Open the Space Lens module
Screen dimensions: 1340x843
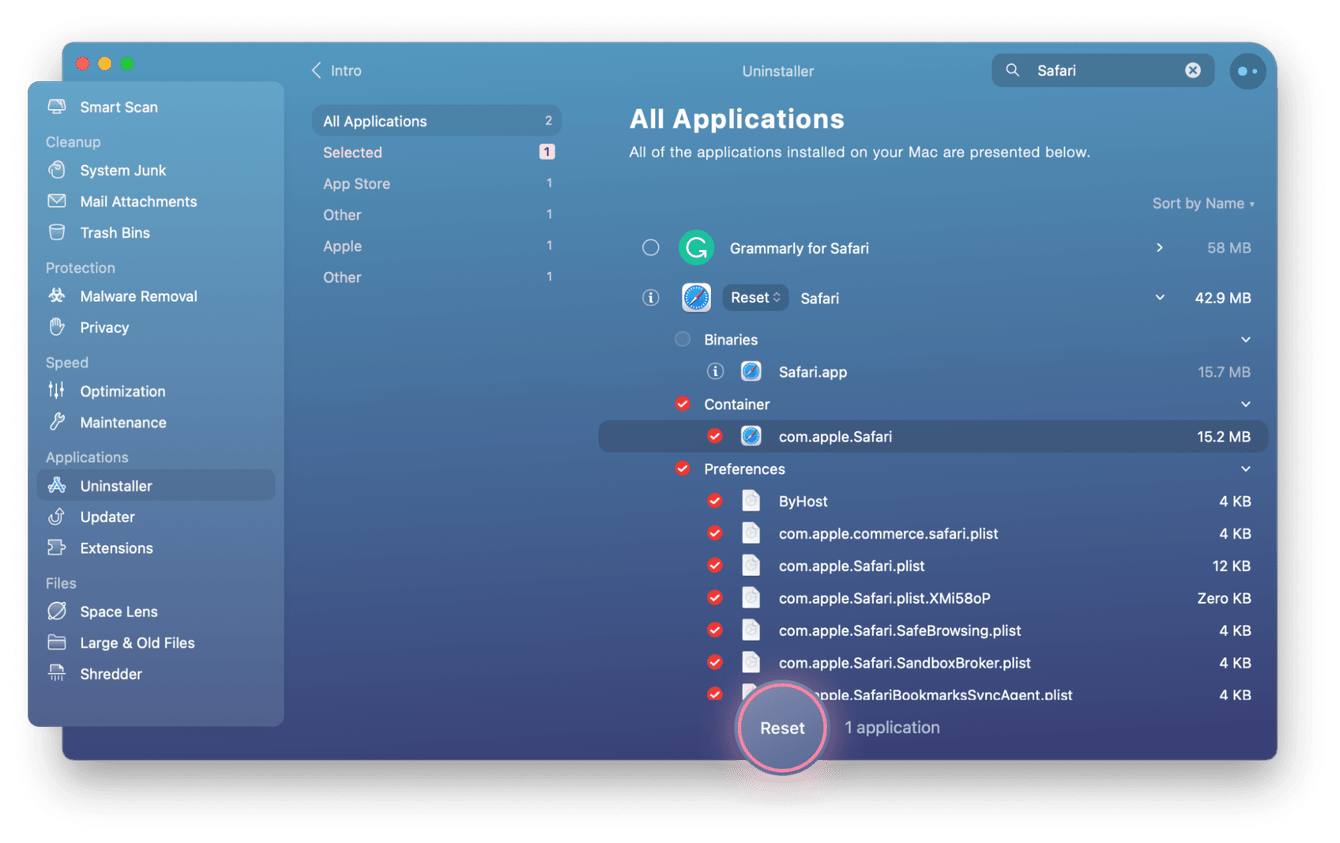pos(118,611)
